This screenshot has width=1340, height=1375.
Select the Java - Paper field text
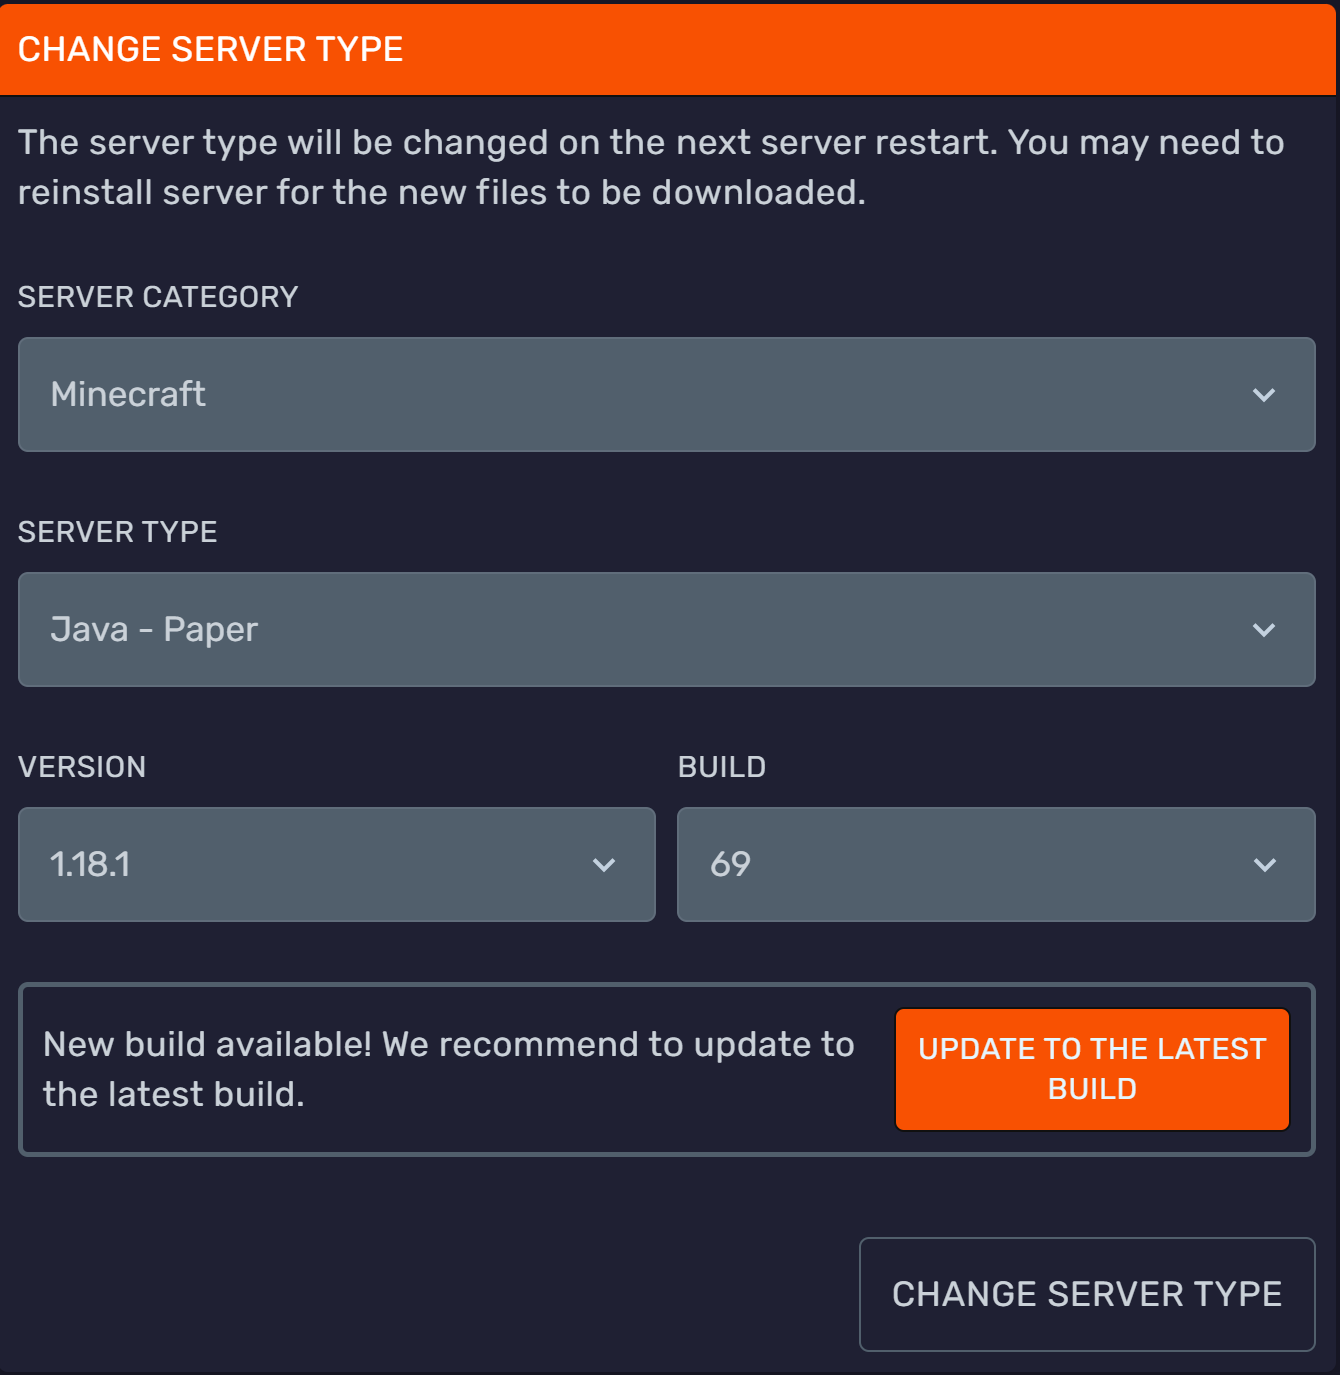click(x=154, y=630)
